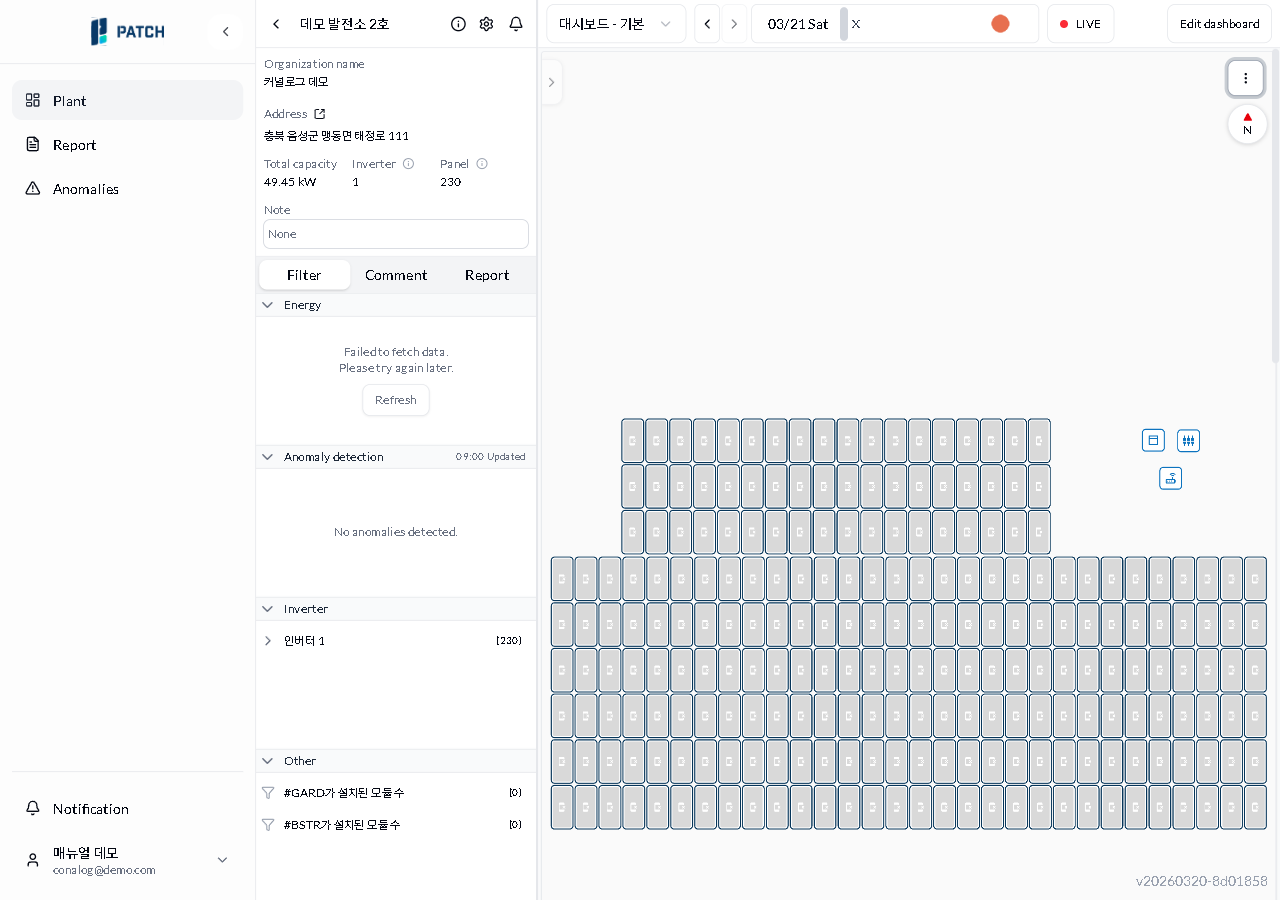Click Edit dashboard button
Image resolution: width=1280 pixels, height=900 pixels.
[1219, 24]
